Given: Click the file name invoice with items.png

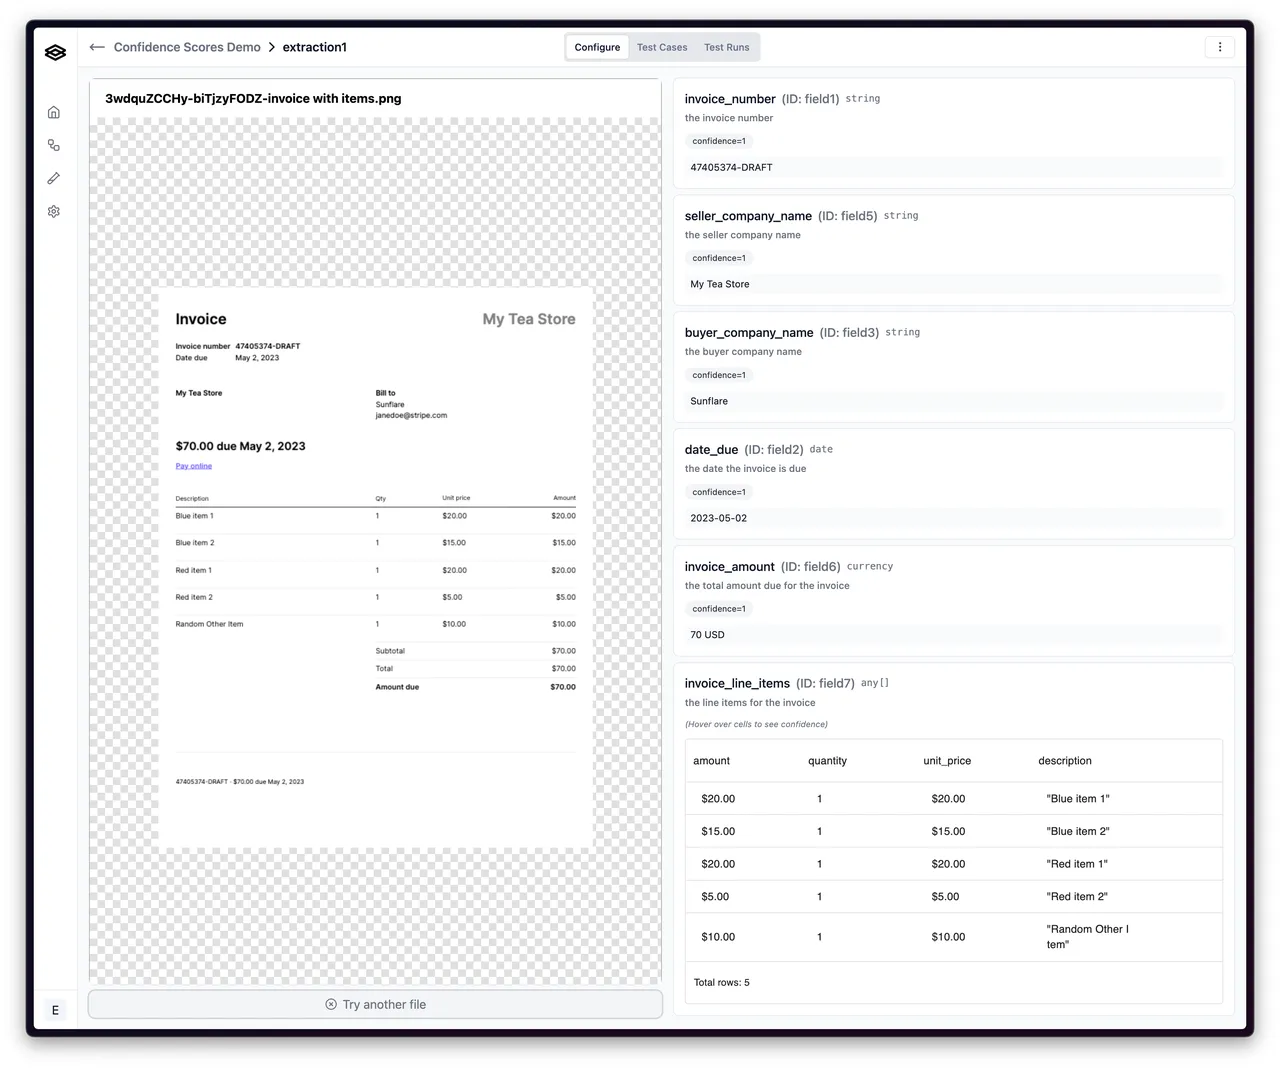Looking at the screenshot, I should [x=253, y=99].
